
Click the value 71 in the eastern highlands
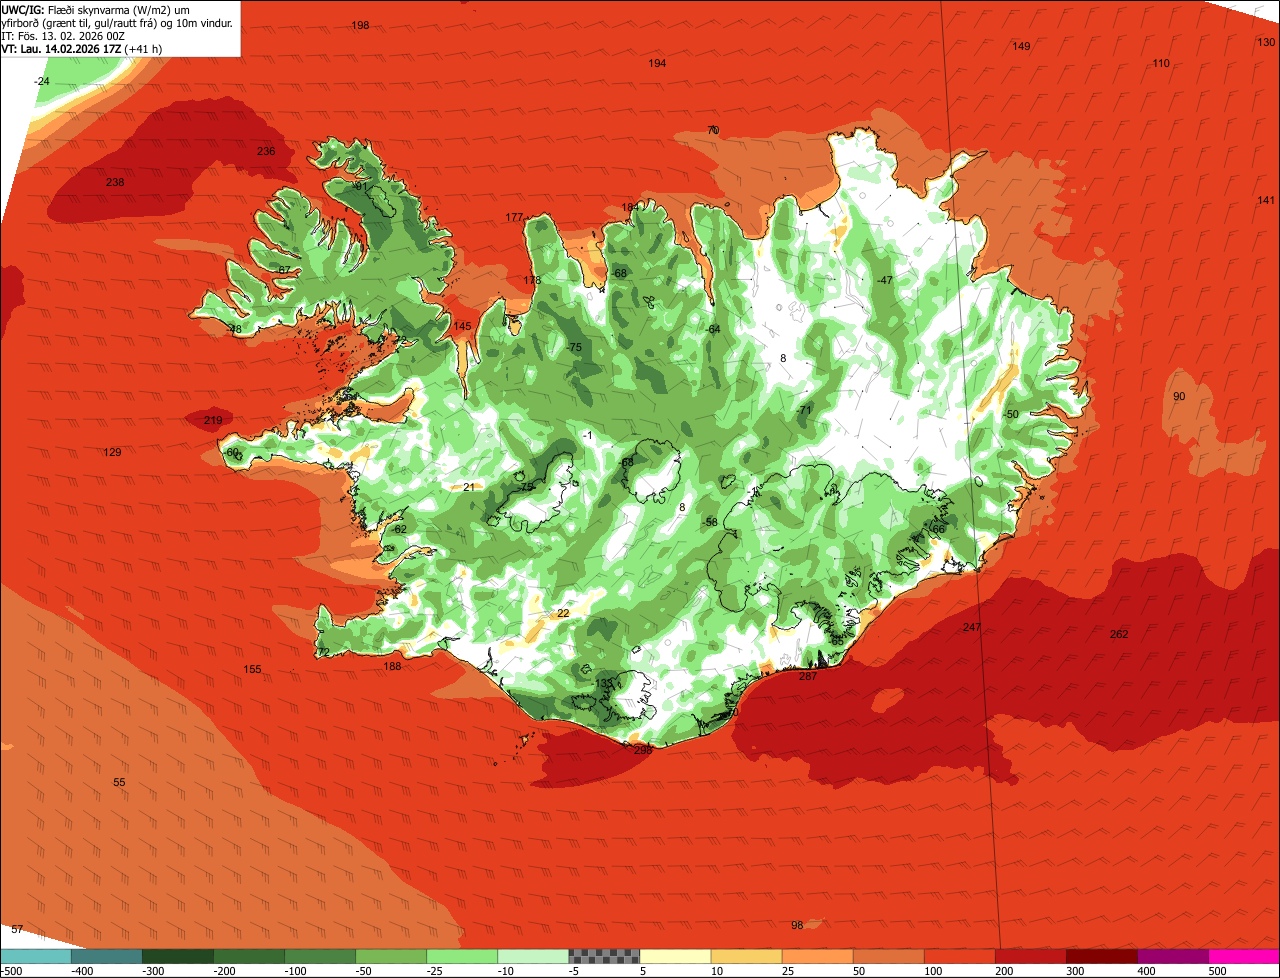click(805, 410)
